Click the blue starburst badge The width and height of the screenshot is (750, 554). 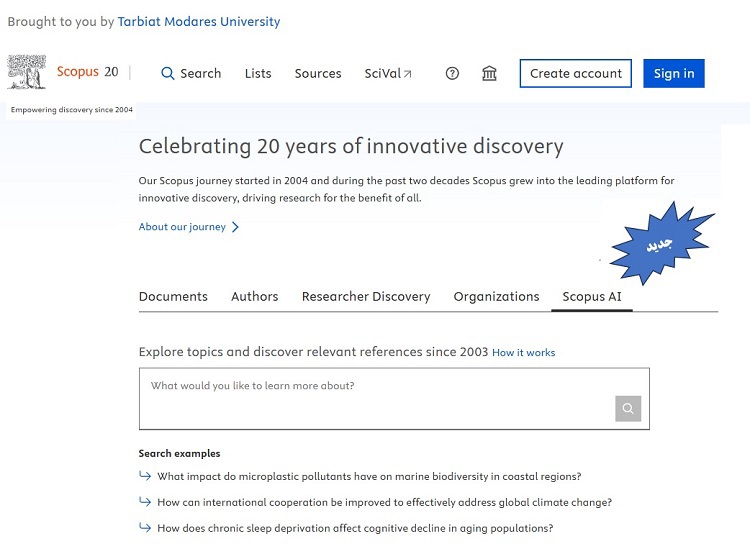pyautogui.click(x=660, y=243)
